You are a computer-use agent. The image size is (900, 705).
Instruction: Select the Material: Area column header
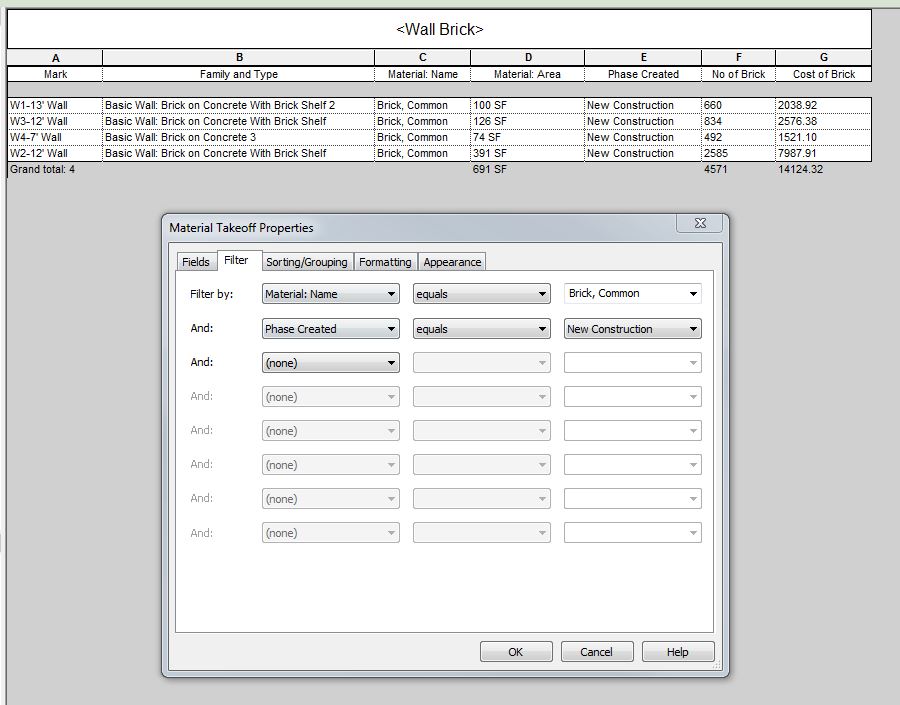(528, 73)
